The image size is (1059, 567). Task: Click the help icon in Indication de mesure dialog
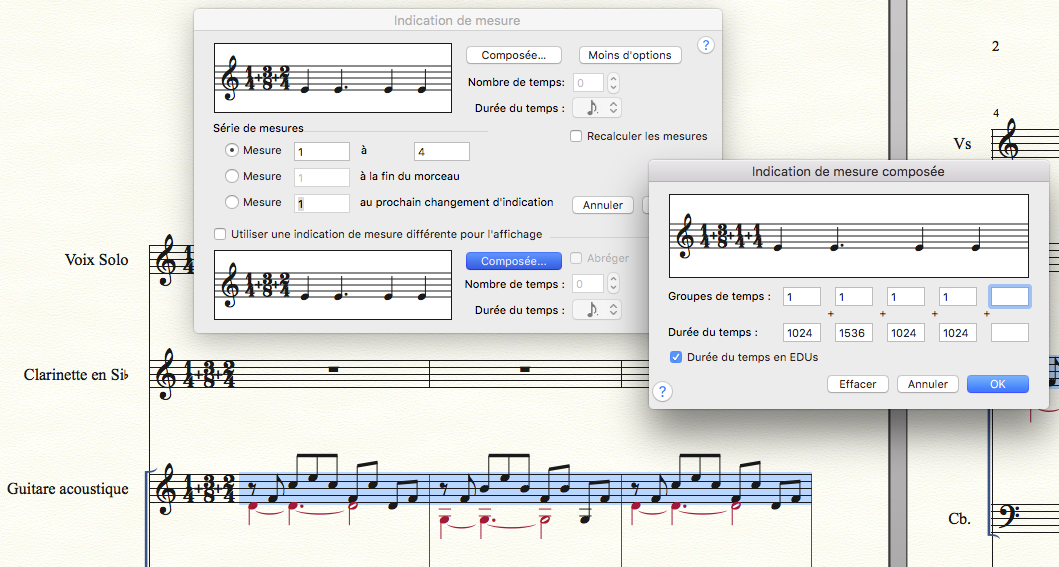point(706,46)
